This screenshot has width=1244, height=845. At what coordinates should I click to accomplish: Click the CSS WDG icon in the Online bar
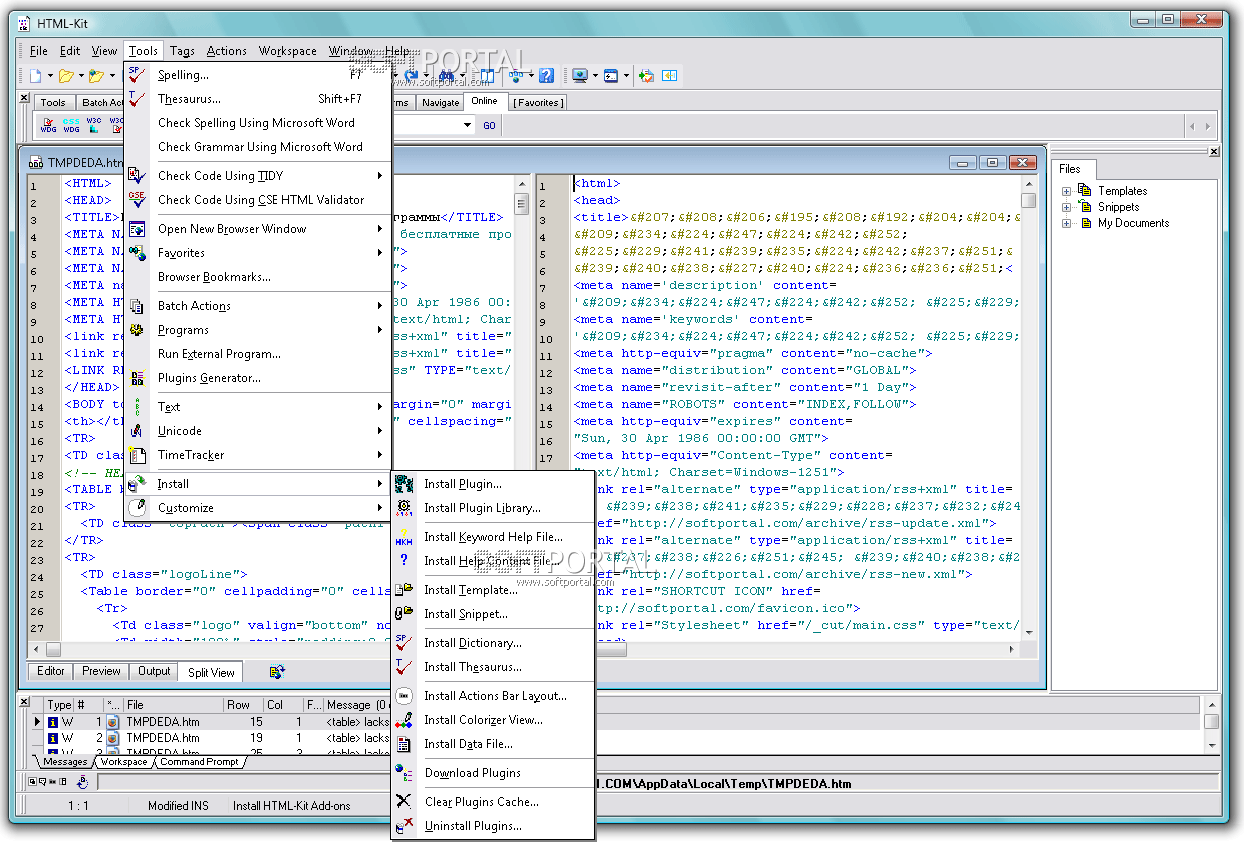point(71,125)
